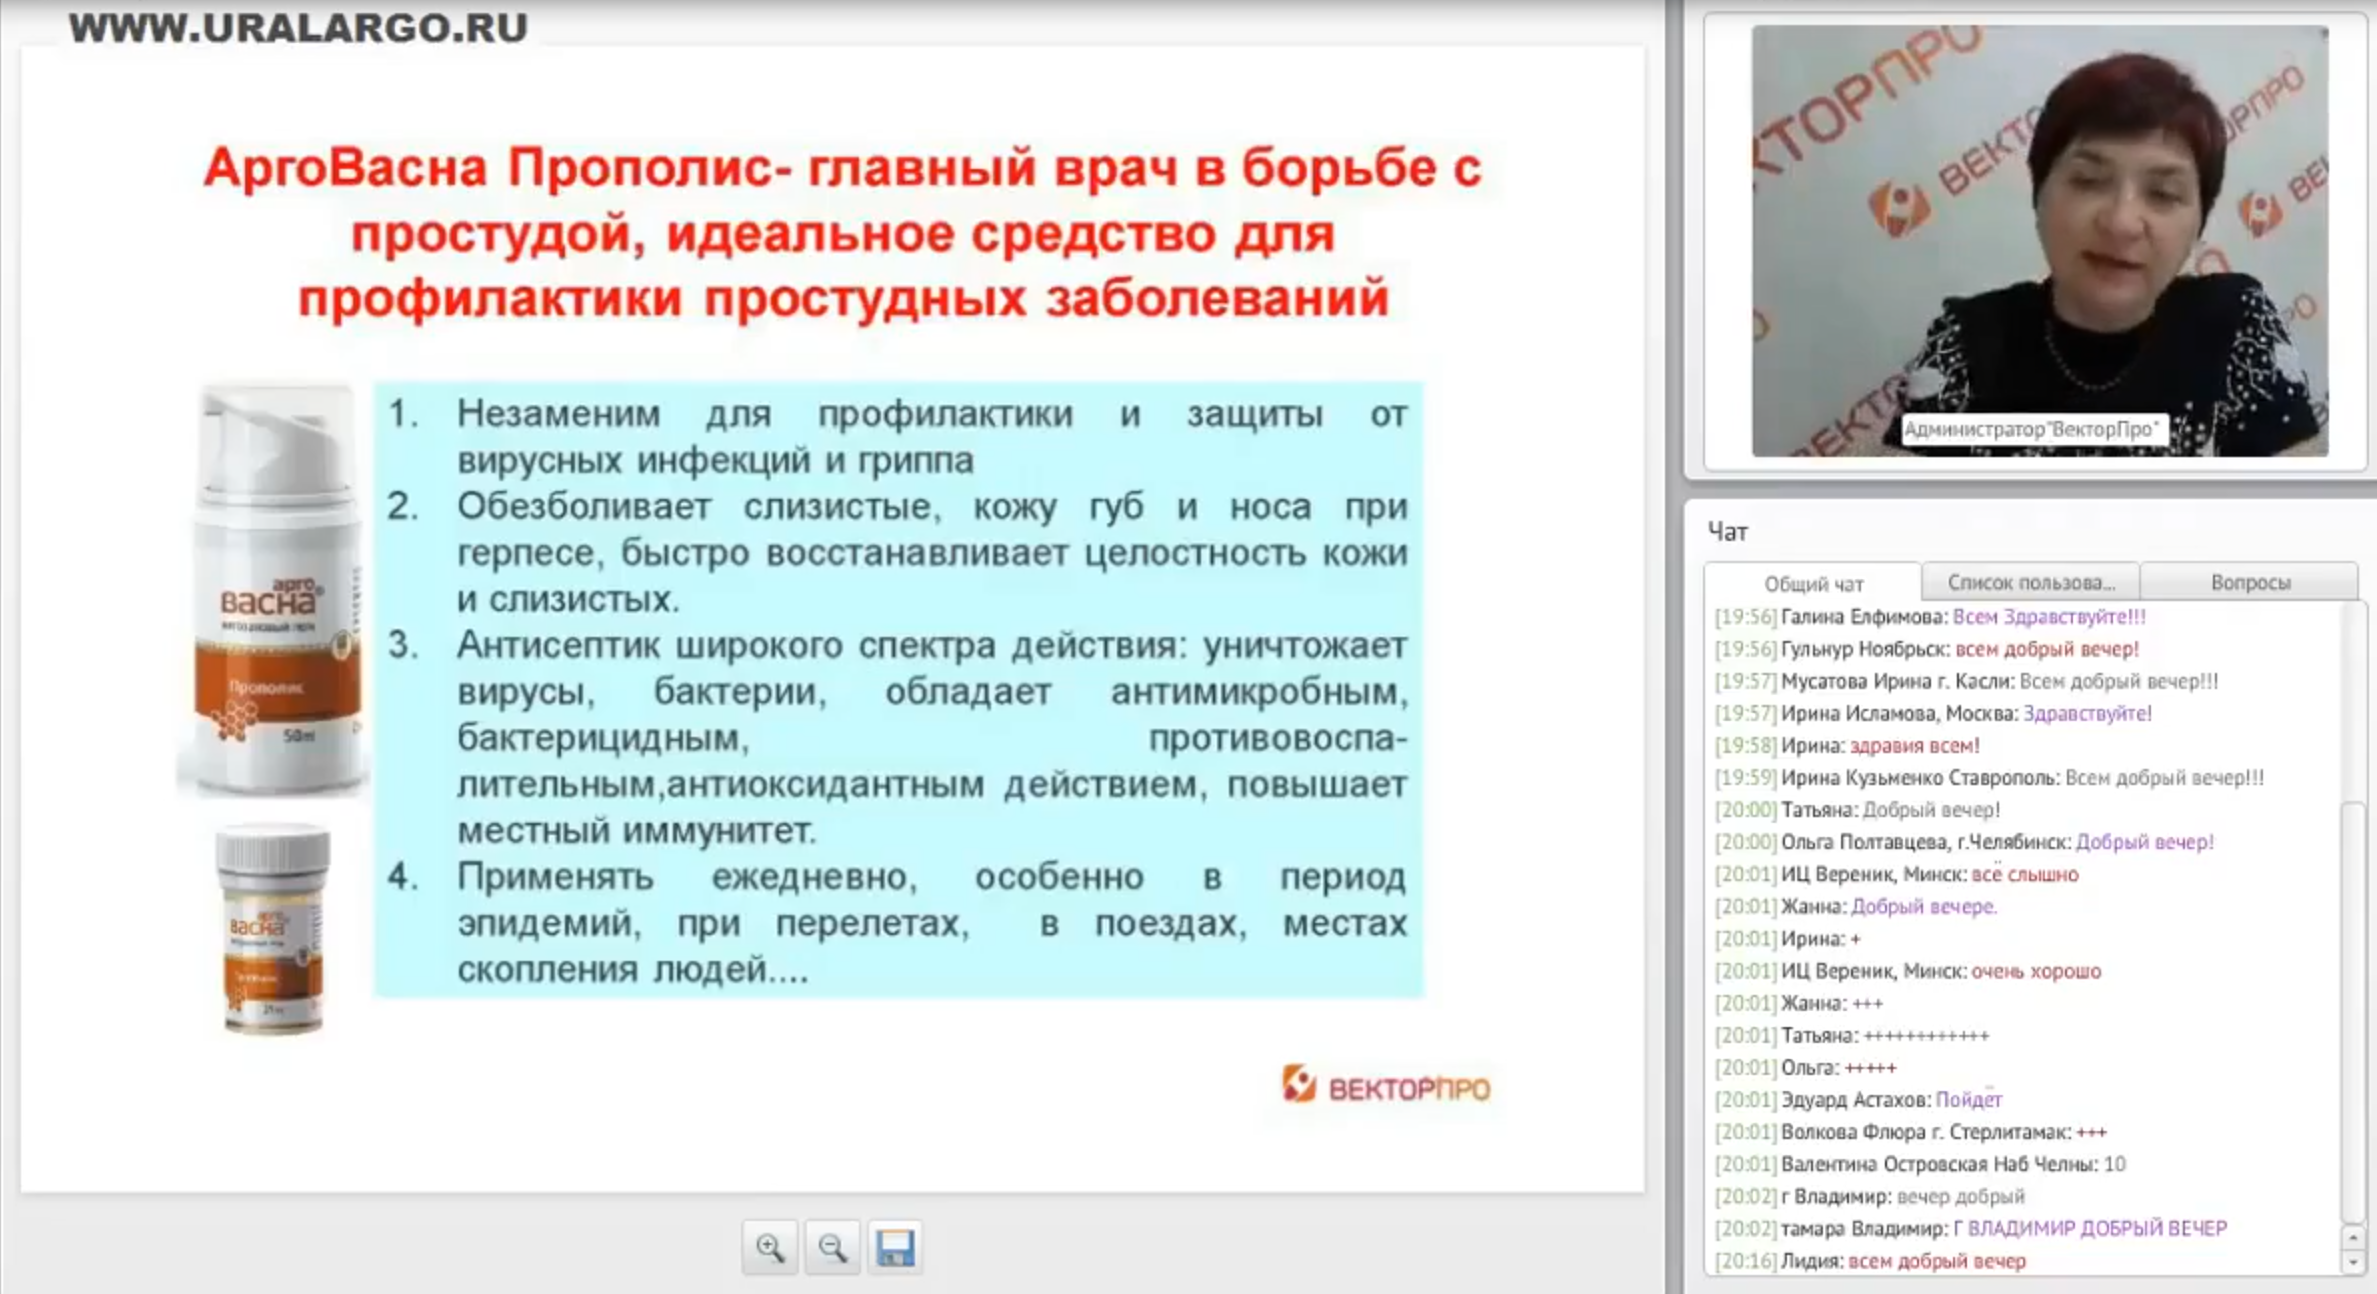The image size is (2377, 1294).
Task: Click the red slide title heading
Action: (842, 232)
